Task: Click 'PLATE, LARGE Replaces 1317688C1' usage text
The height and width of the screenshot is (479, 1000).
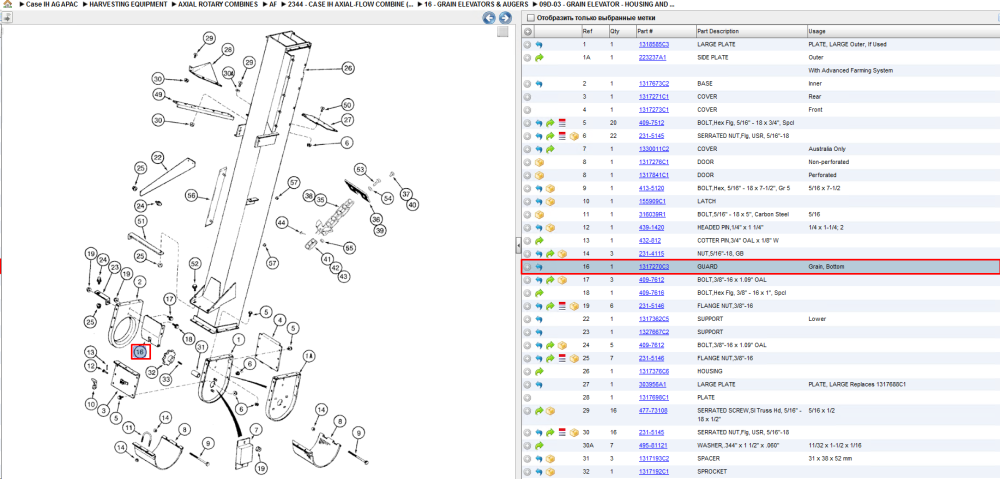Action: pyautogui.click(x=857, y=384)
